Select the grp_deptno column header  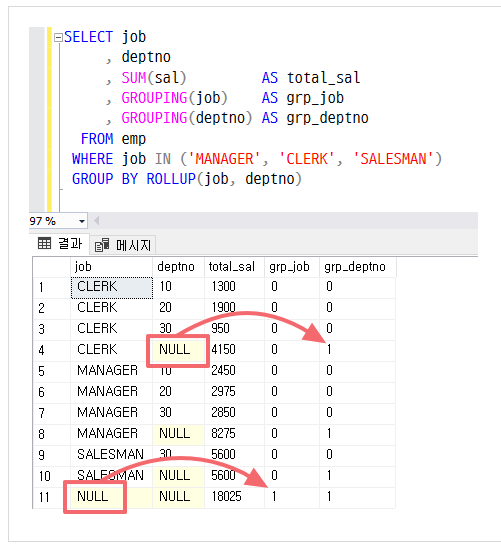(x=358, y=267)
